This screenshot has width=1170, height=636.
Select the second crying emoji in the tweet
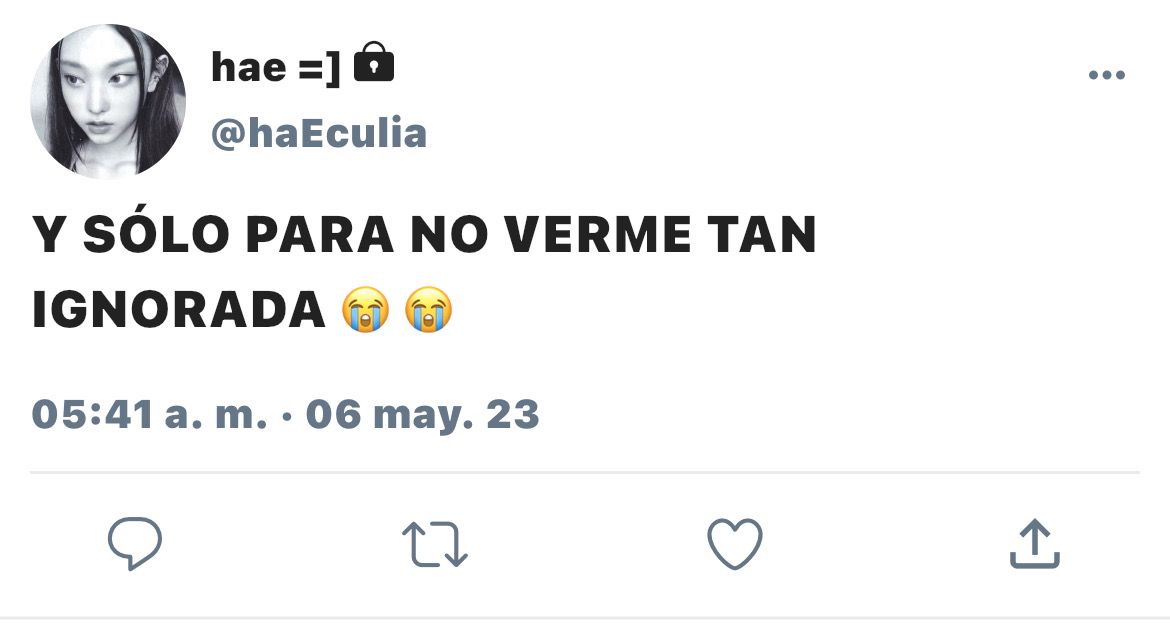[x=428, y=308]
